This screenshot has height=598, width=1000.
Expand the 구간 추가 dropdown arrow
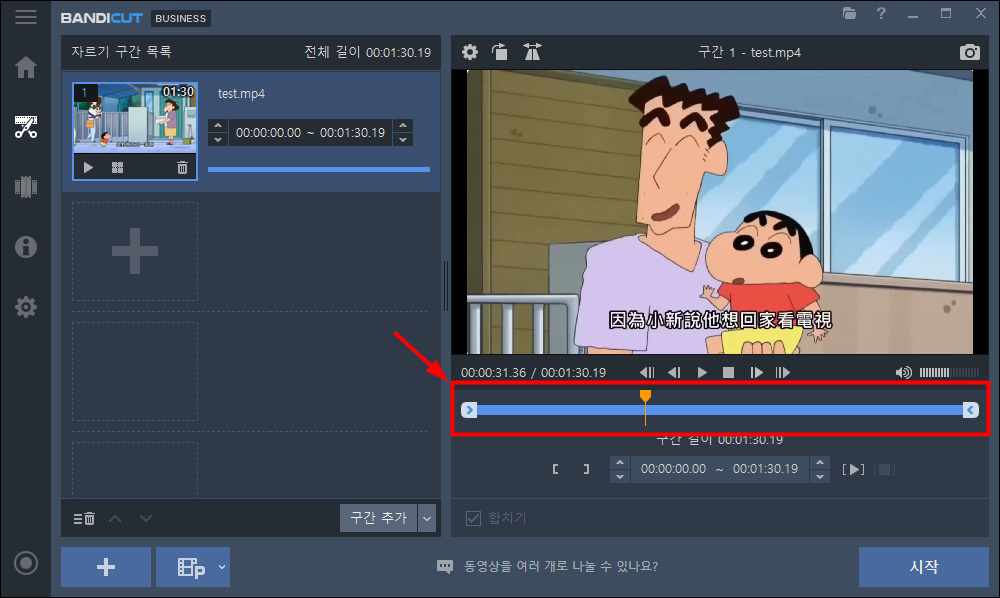pos(427,518)
